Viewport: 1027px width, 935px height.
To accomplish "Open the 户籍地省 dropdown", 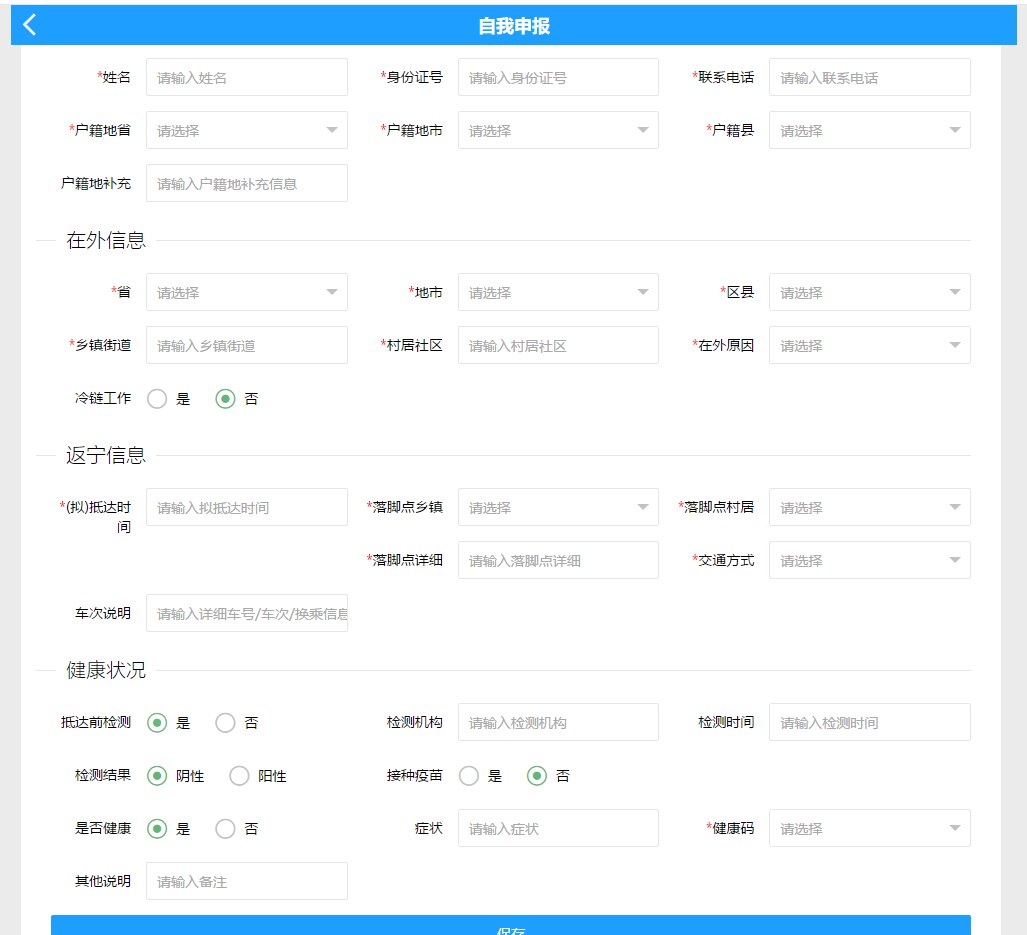I will coord(246,130).
